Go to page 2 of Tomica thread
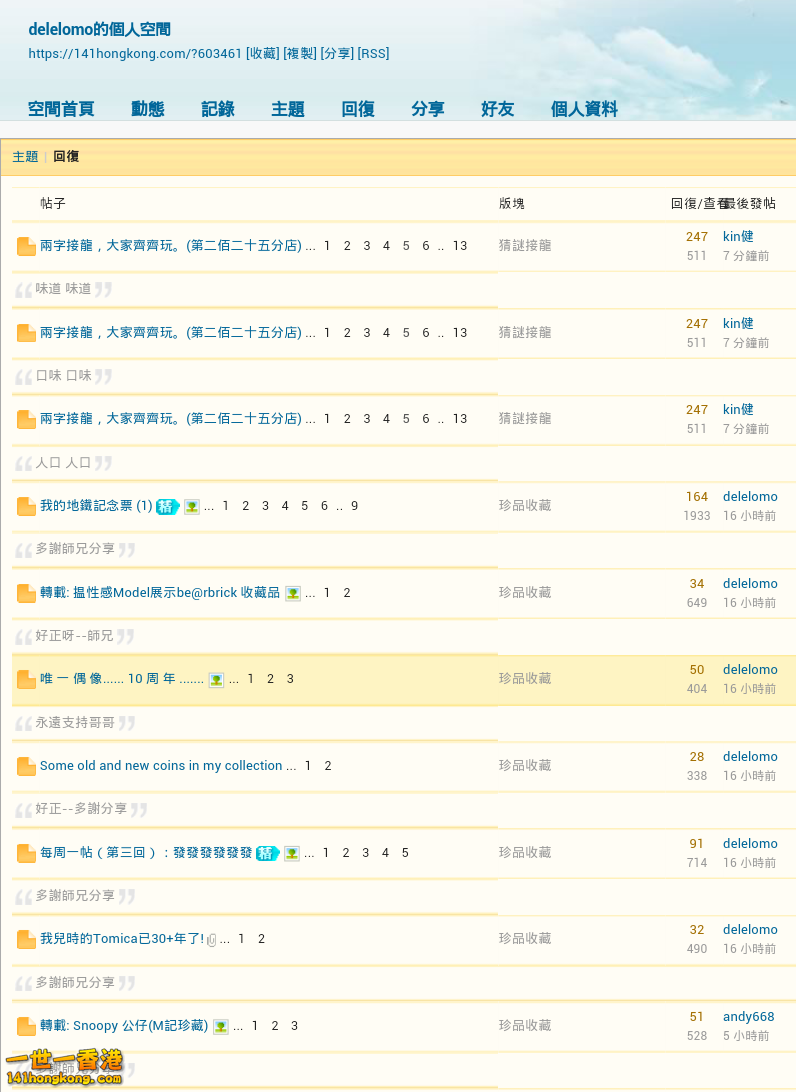 point(261,939)
